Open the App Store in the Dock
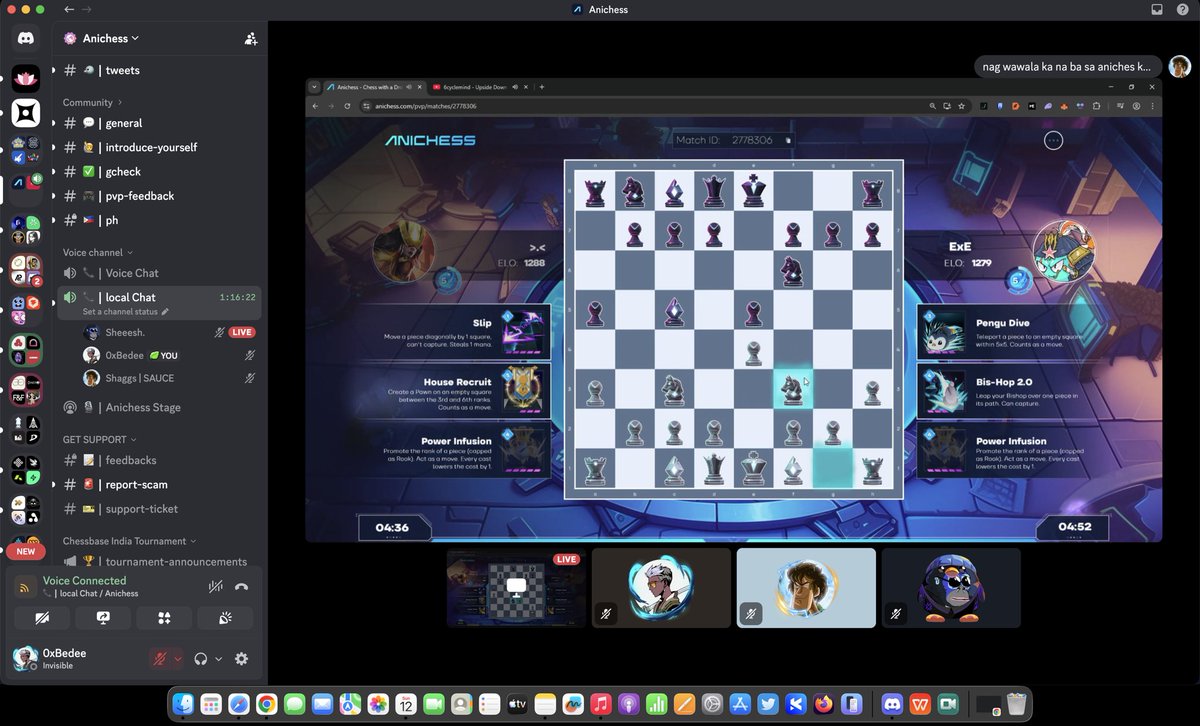 coord(740,704)
